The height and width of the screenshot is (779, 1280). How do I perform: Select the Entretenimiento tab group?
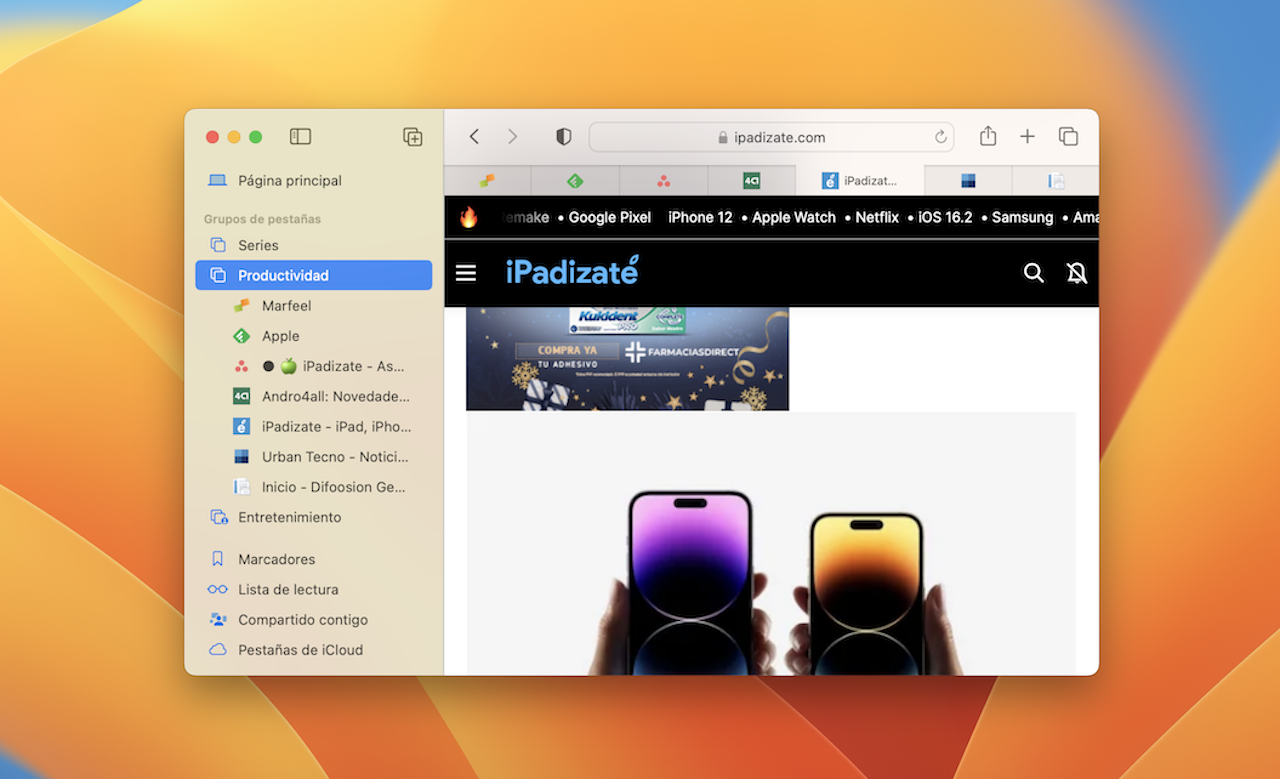point(289,517)
